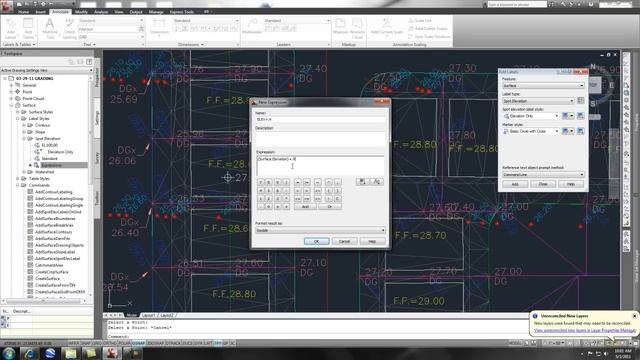Viewport: 640px width, 360px height.
Task: Open the Prospector tab in Toolspace
Action: (x=97, y=78)
